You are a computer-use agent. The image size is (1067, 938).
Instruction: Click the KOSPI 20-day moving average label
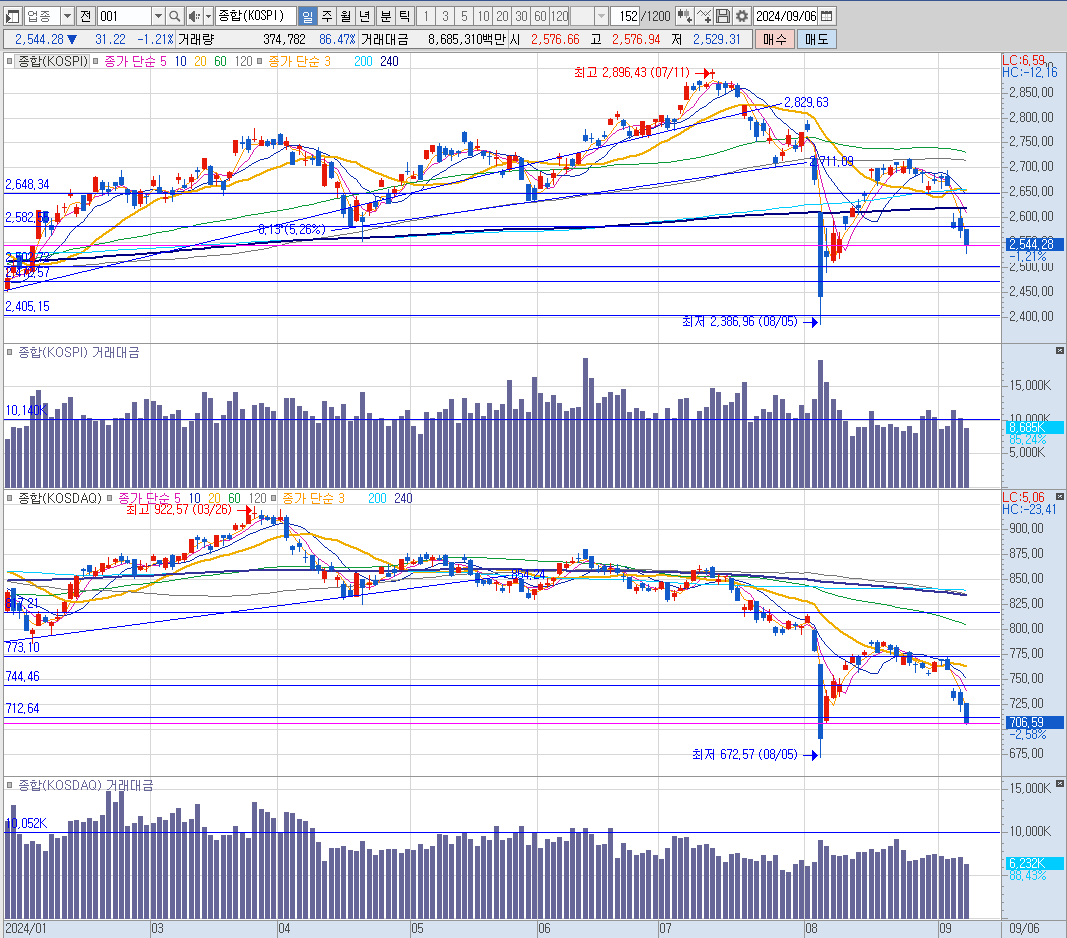[x=200, y=61]
